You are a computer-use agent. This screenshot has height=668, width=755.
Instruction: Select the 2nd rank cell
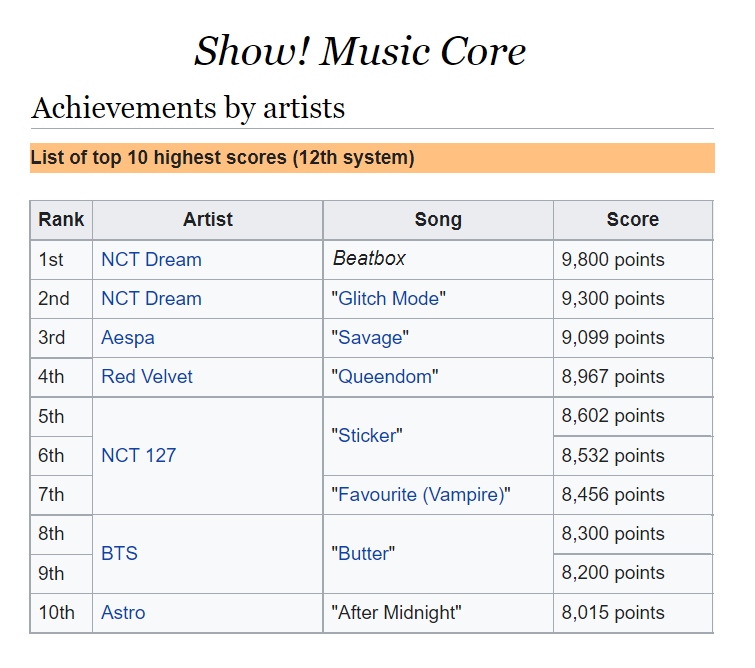(61, 299)
